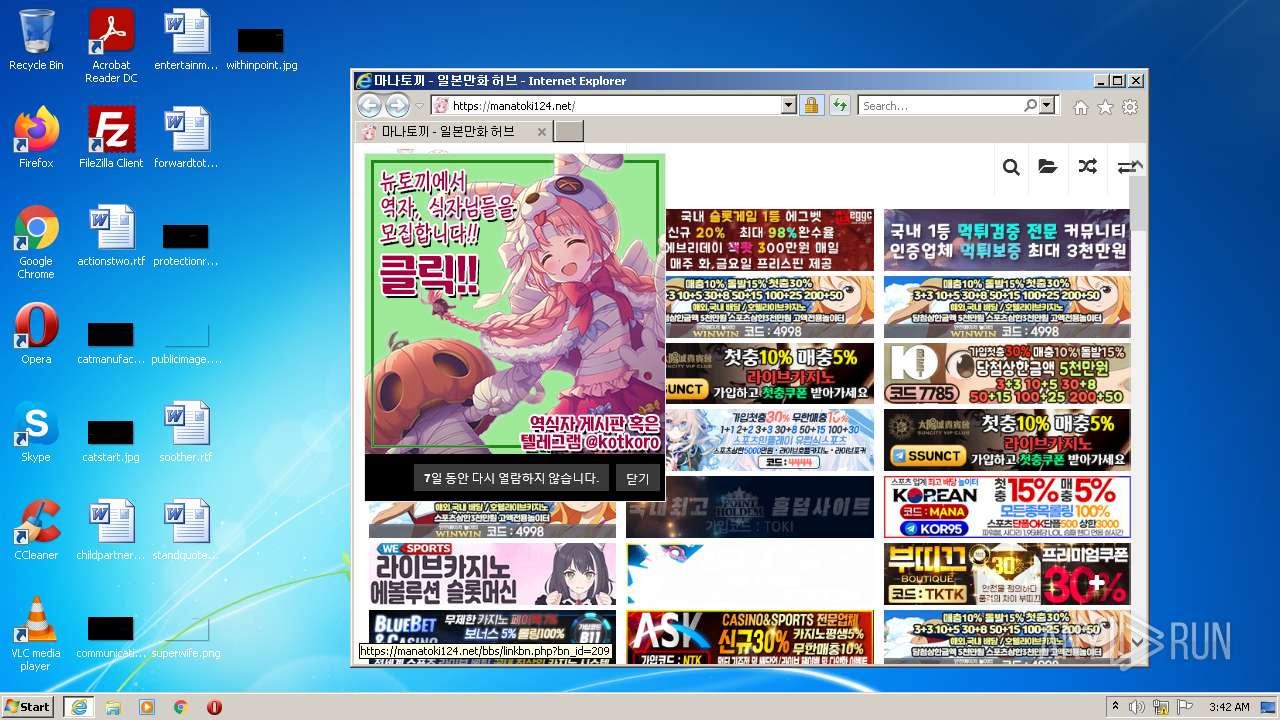Select protectionr... file on desktop
Screen dimensions: 1280x720
186,244
